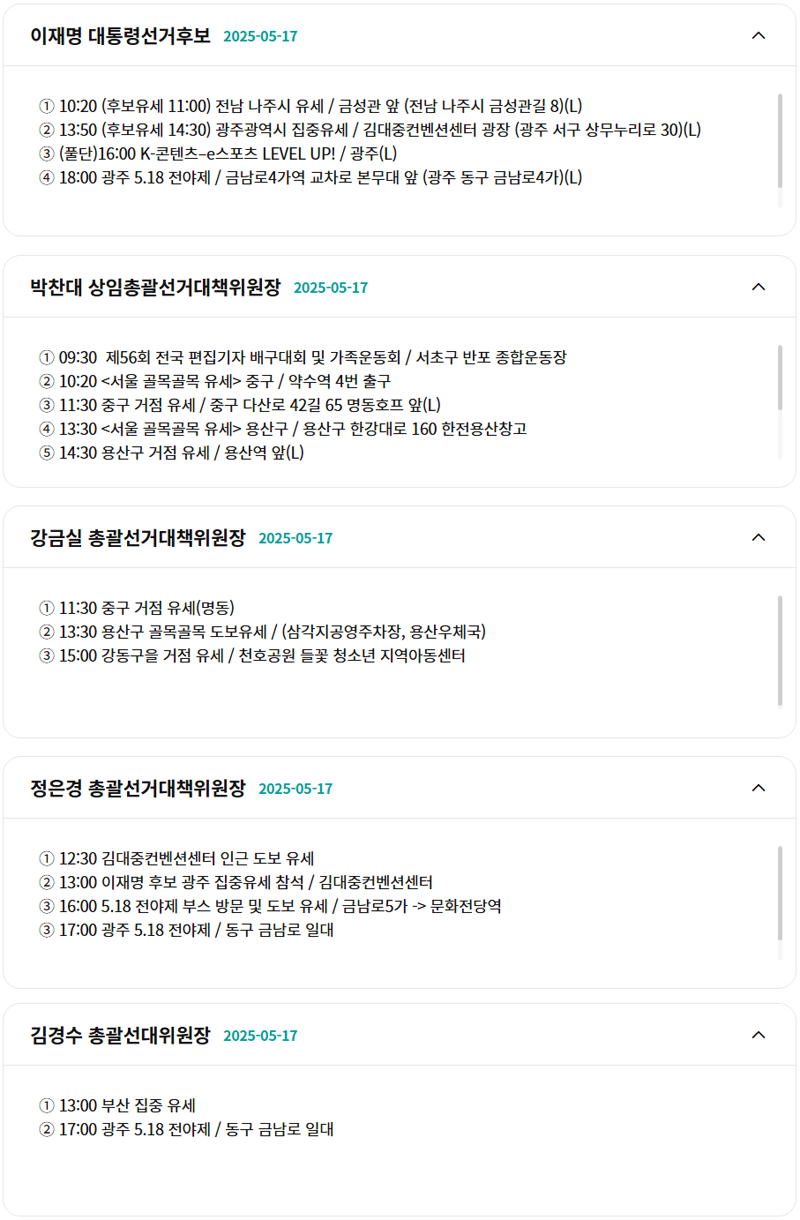Click the 김경수 총괄선대위원장 header title

click(x=121, y=1035)
